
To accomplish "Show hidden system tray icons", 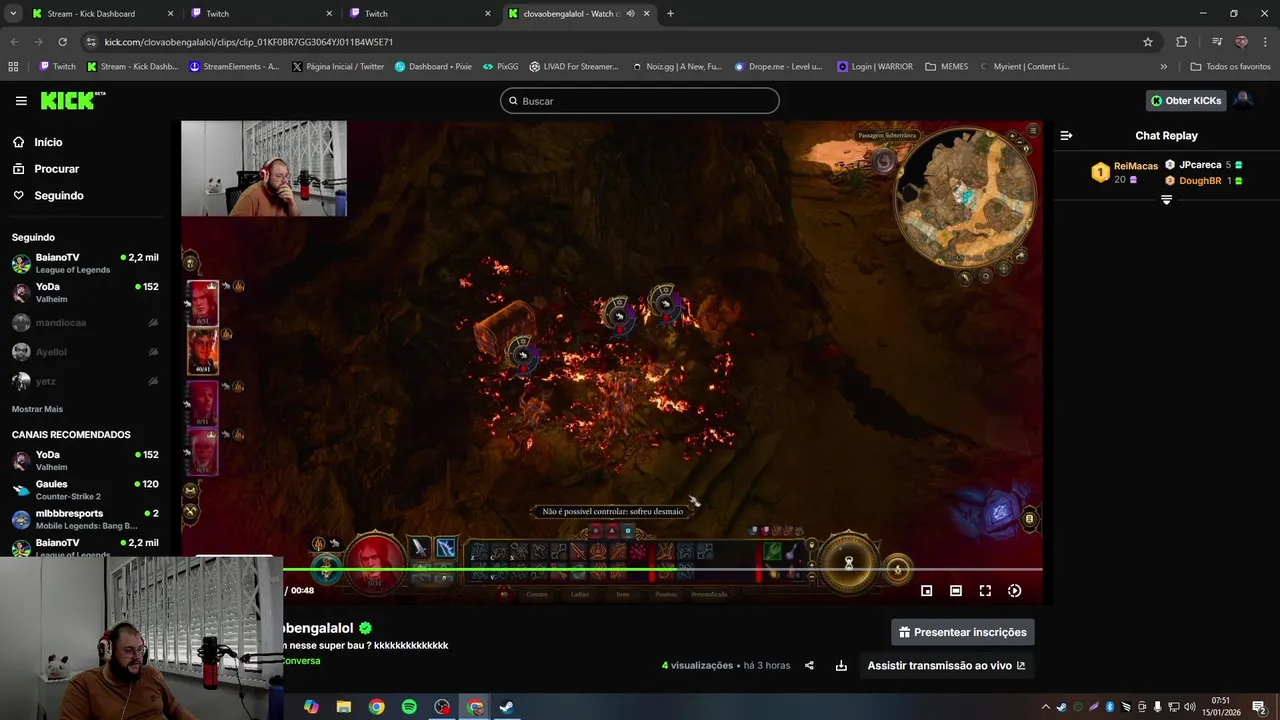I will (x=1046, y=707).
